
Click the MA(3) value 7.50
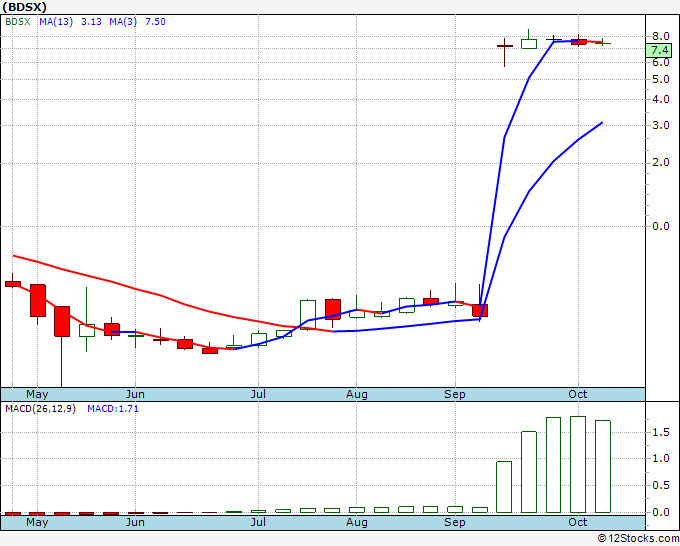coord(155,22)
